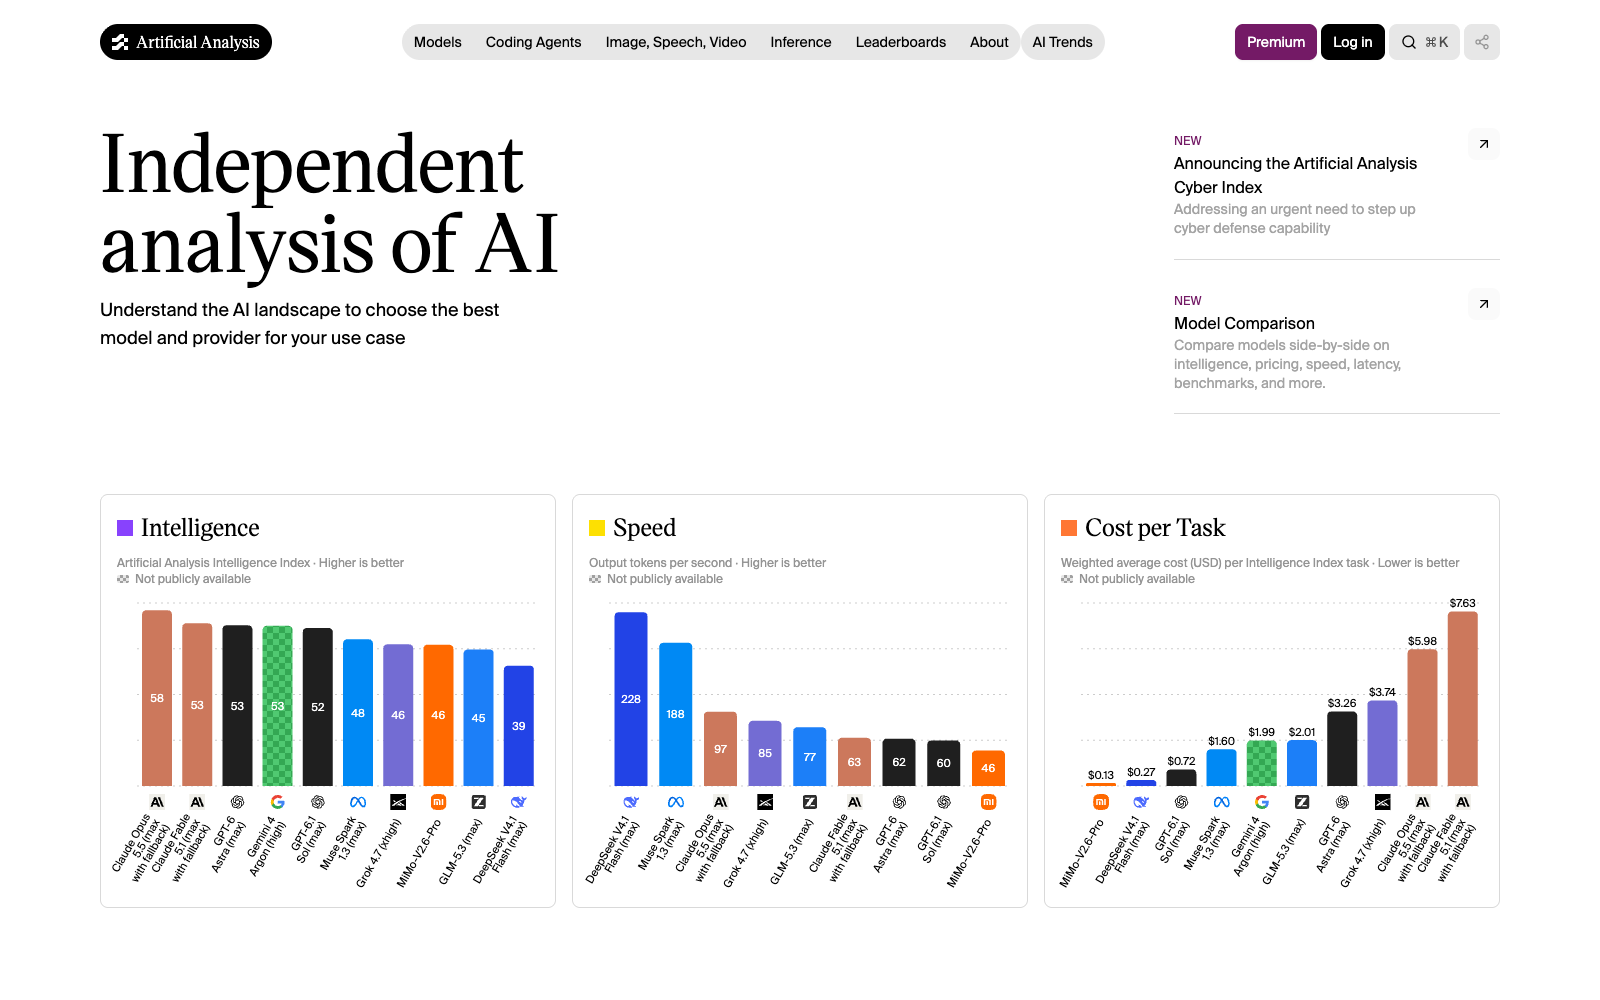Open the About menu item
Viewport: 1600px width, 1000px height.
[x=989, y=42]
